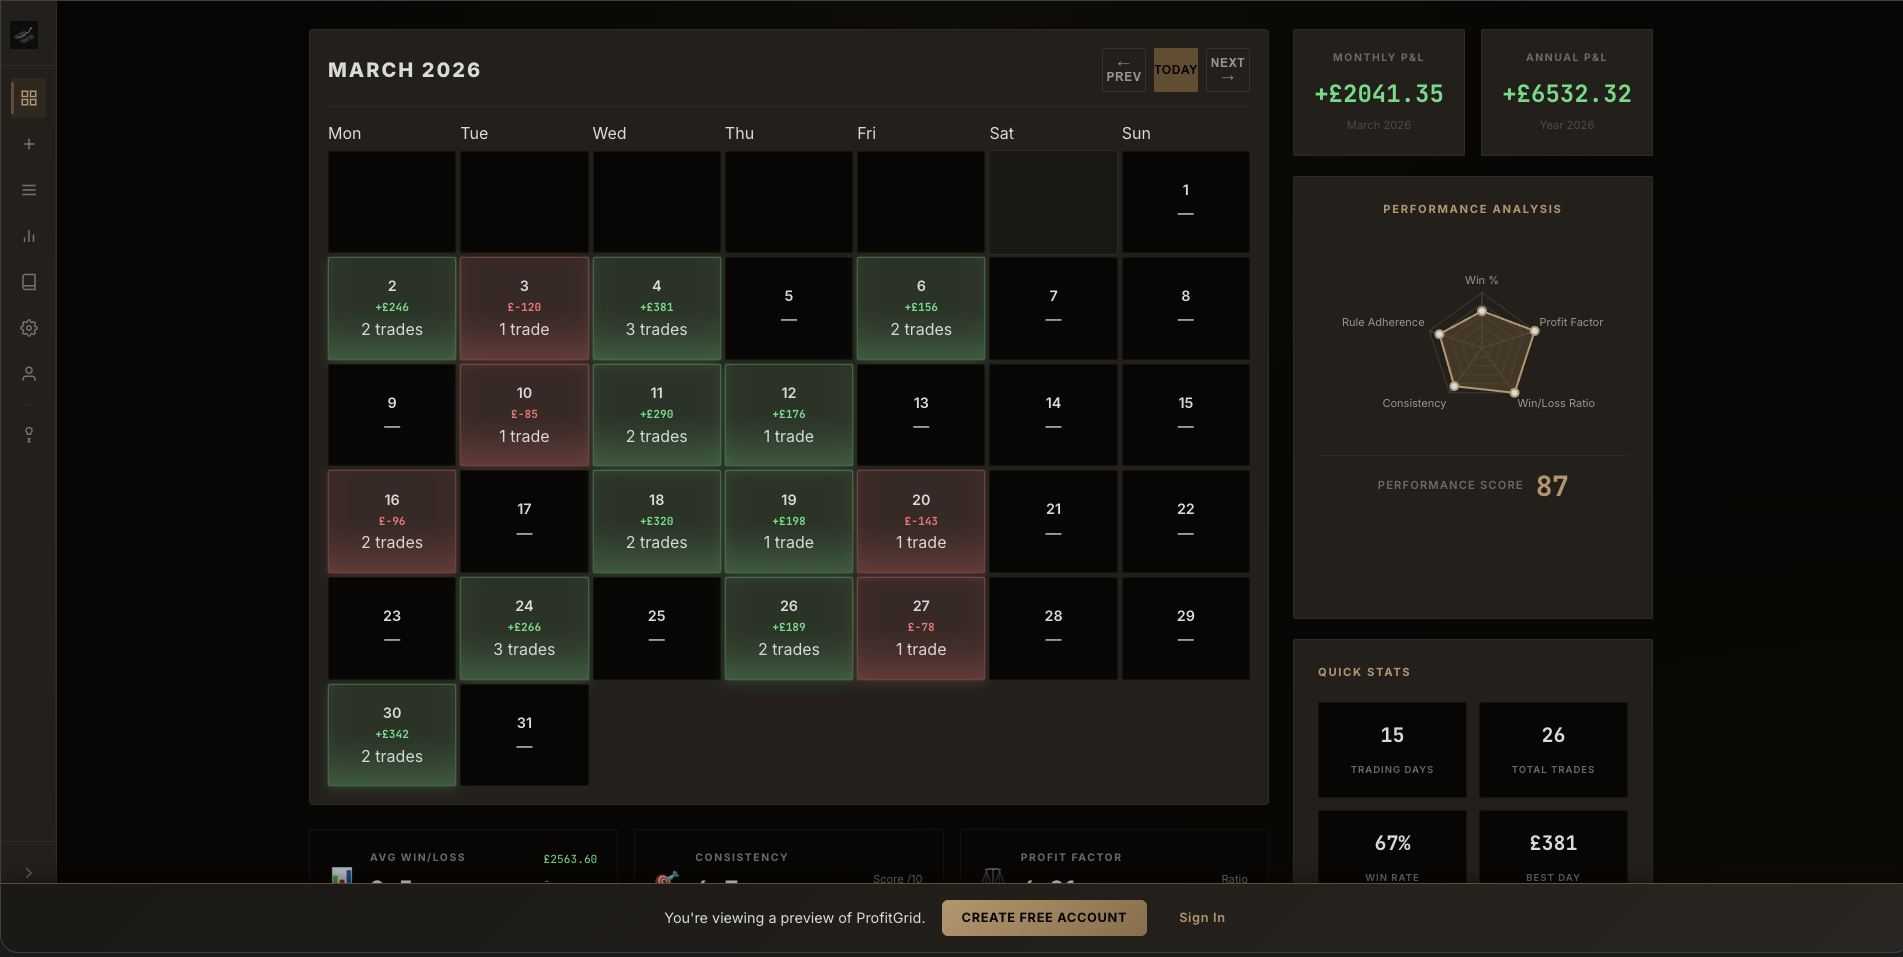Open the Sign In link
The width and height of the screenshot is (1903, 957).
click(1202, 917)
